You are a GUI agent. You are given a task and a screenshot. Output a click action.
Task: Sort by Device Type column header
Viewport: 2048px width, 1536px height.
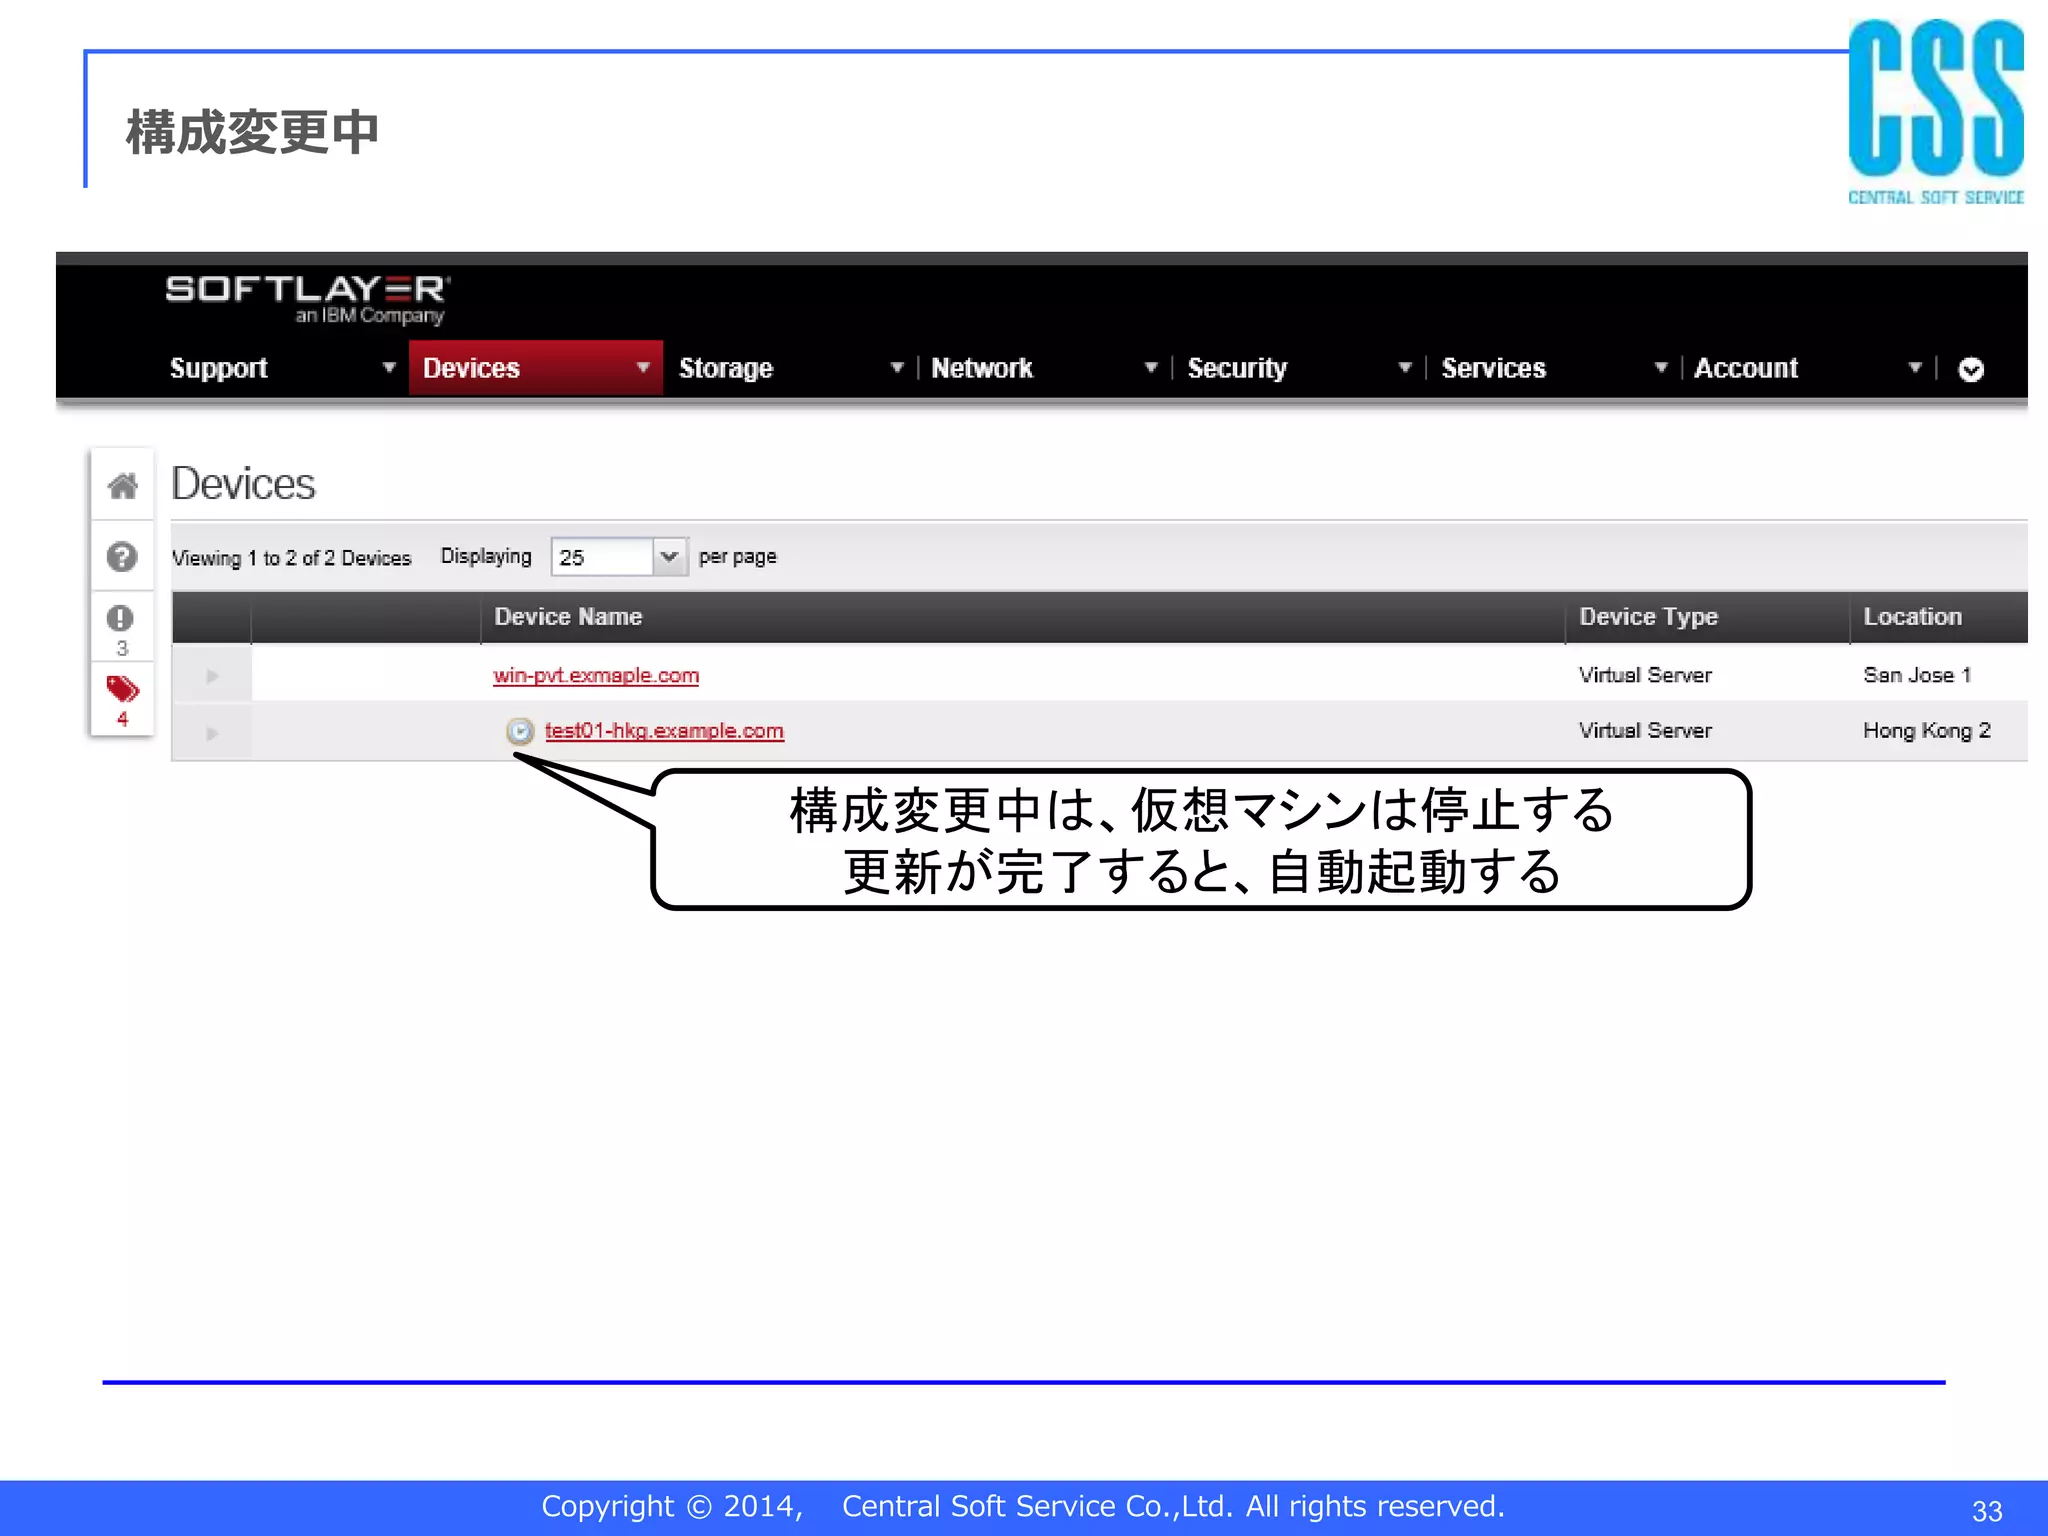click(x=1648, y=617)
